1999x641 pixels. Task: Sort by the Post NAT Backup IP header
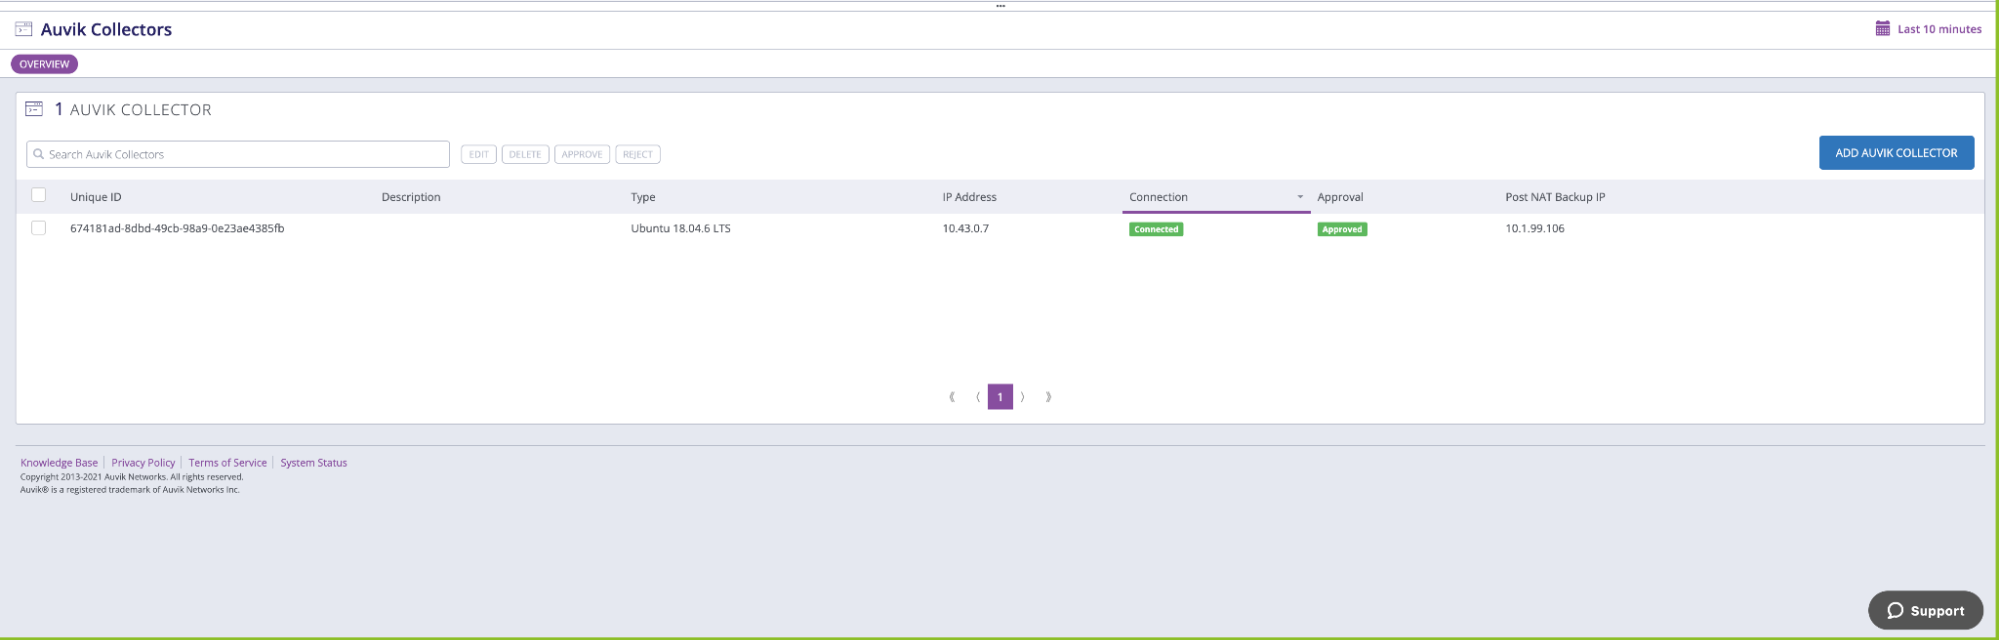(x=1555, y=197)
